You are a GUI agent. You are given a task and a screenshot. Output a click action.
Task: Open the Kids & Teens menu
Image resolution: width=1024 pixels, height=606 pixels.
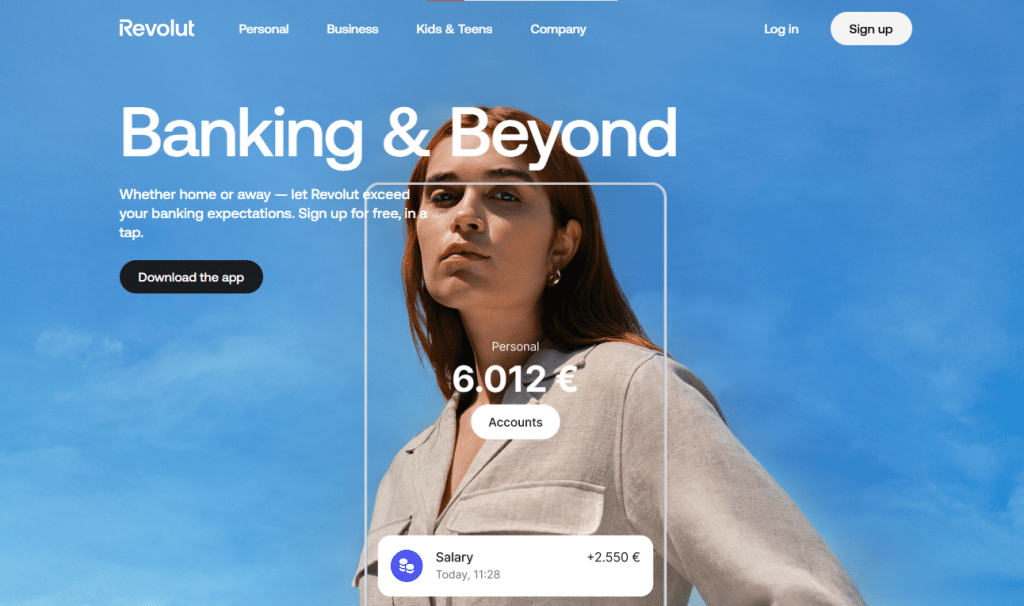point(454,29)
